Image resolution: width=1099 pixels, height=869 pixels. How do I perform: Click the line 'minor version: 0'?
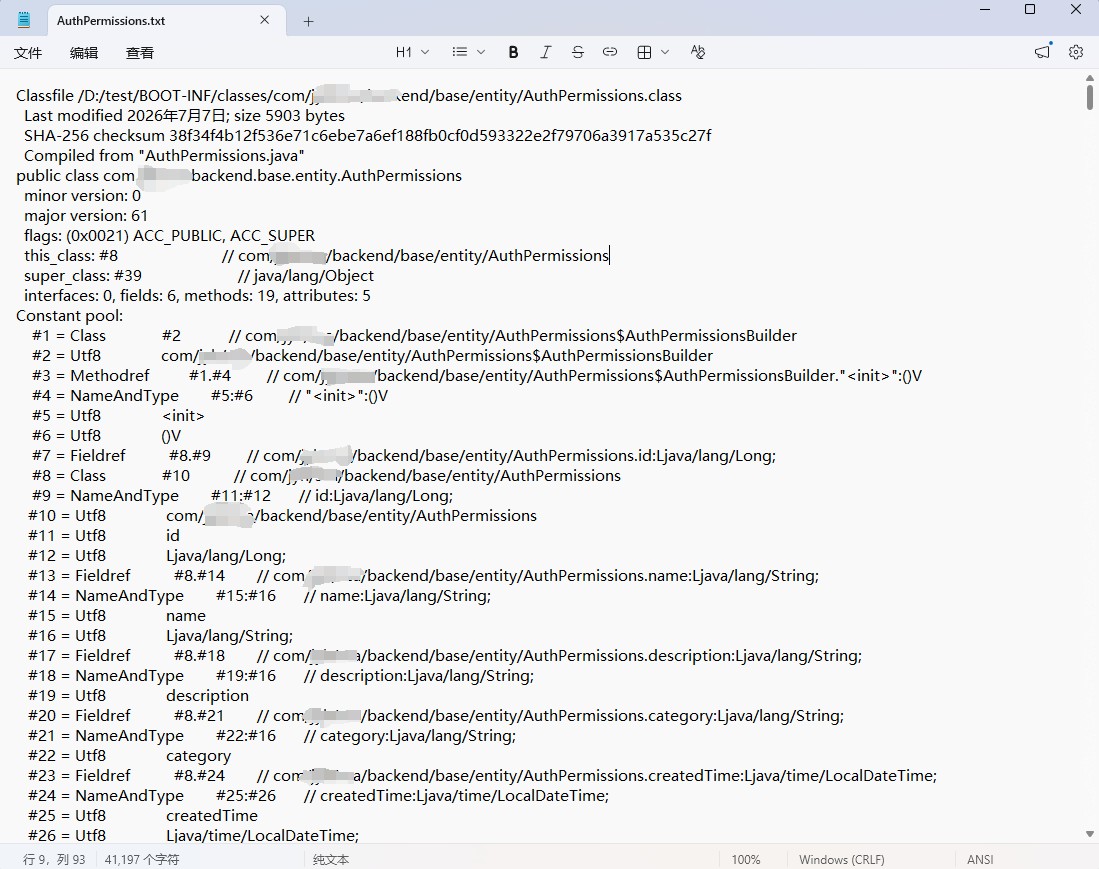(82, 196)
